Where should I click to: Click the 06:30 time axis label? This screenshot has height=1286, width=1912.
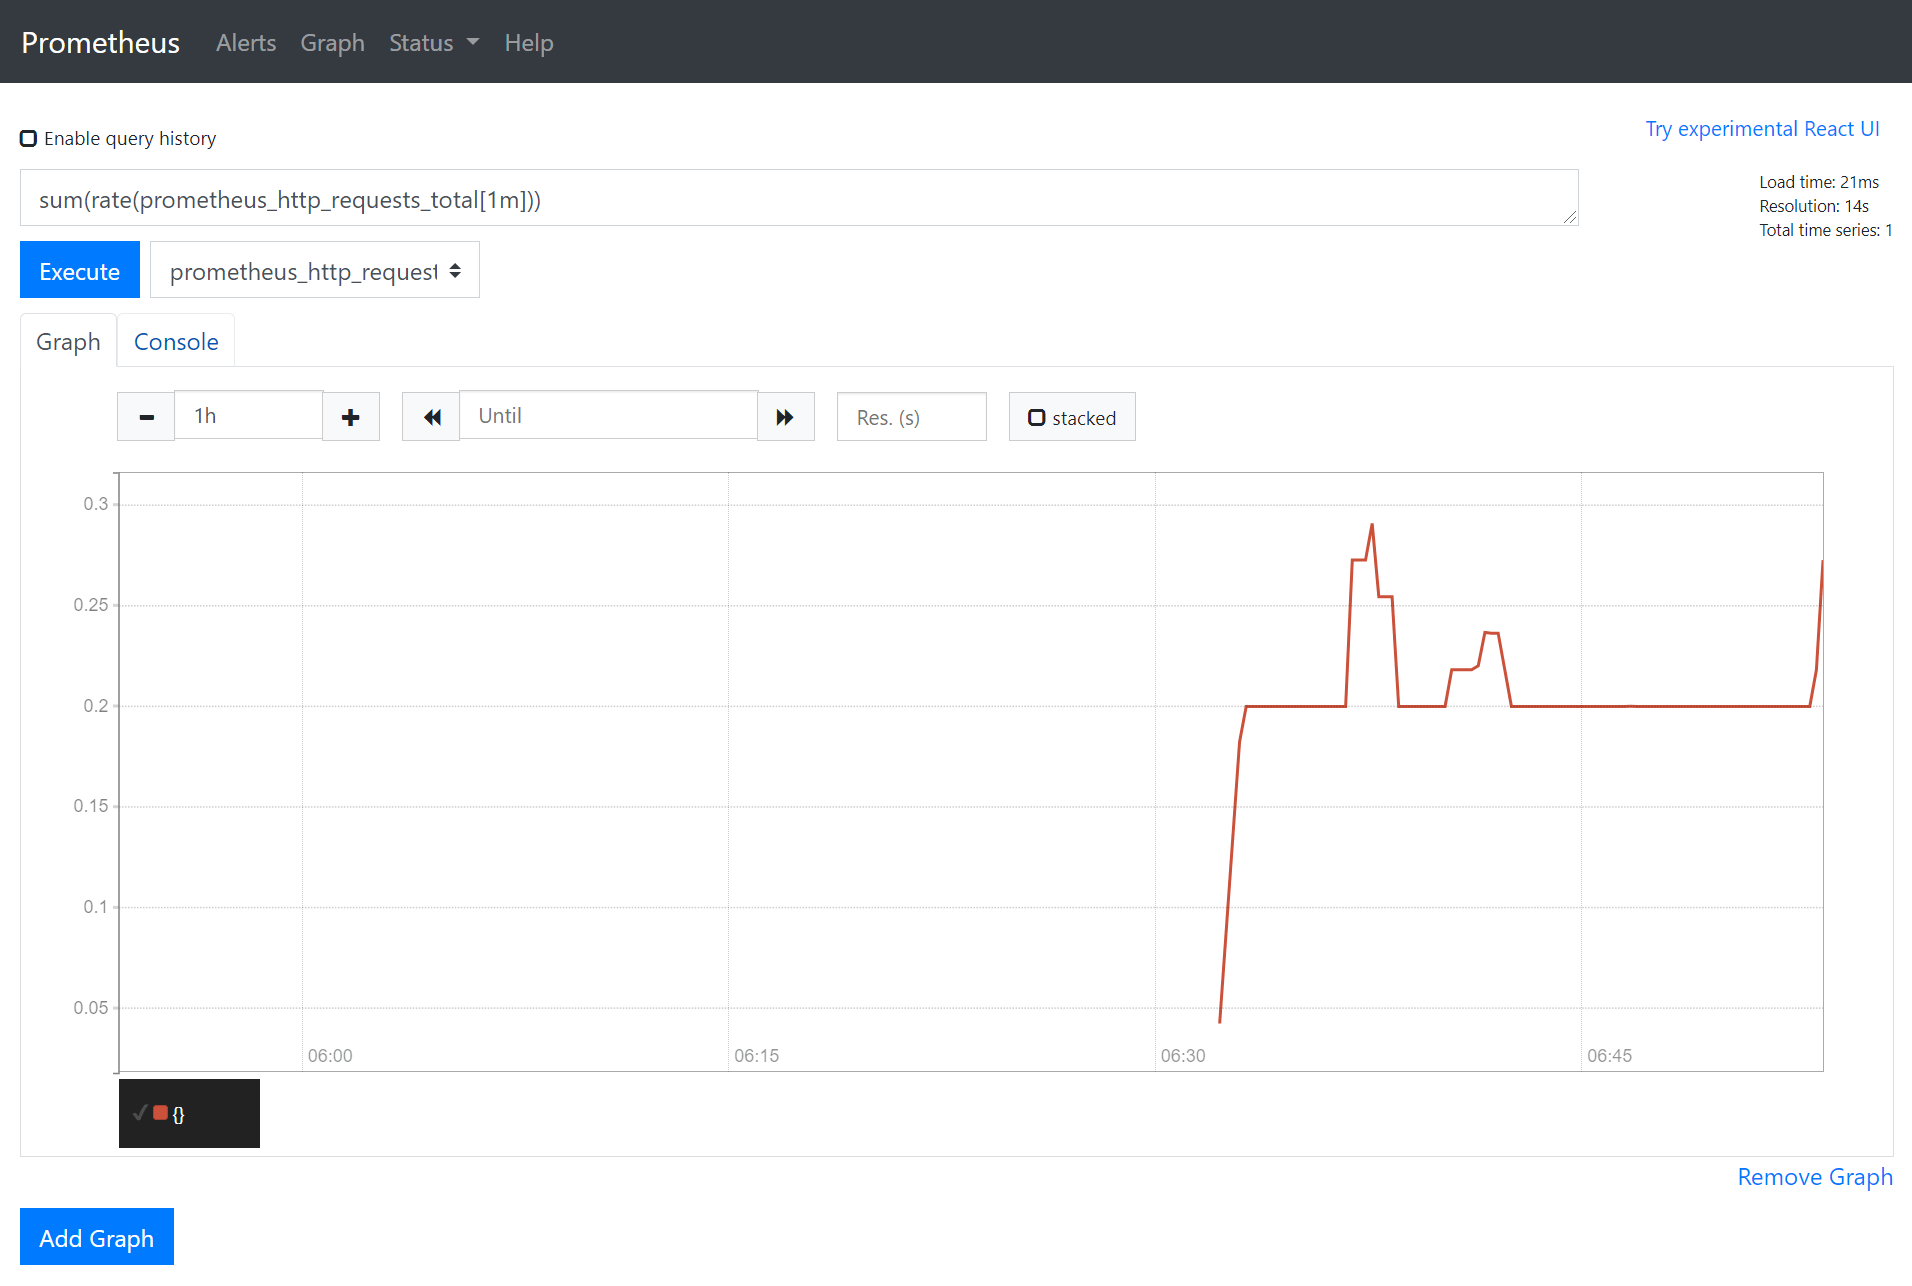point(1183,1056)
